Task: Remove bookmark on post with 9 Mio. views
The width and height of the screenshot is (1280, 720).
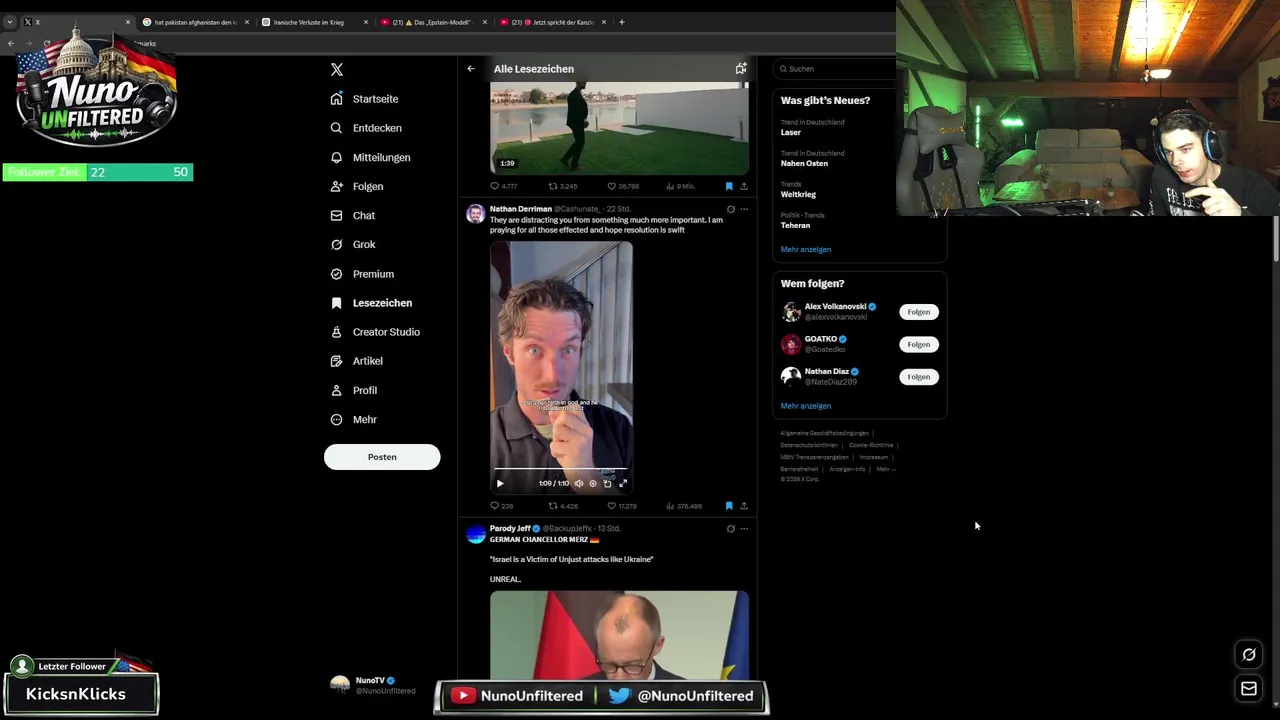Action: tap(729, 186)
